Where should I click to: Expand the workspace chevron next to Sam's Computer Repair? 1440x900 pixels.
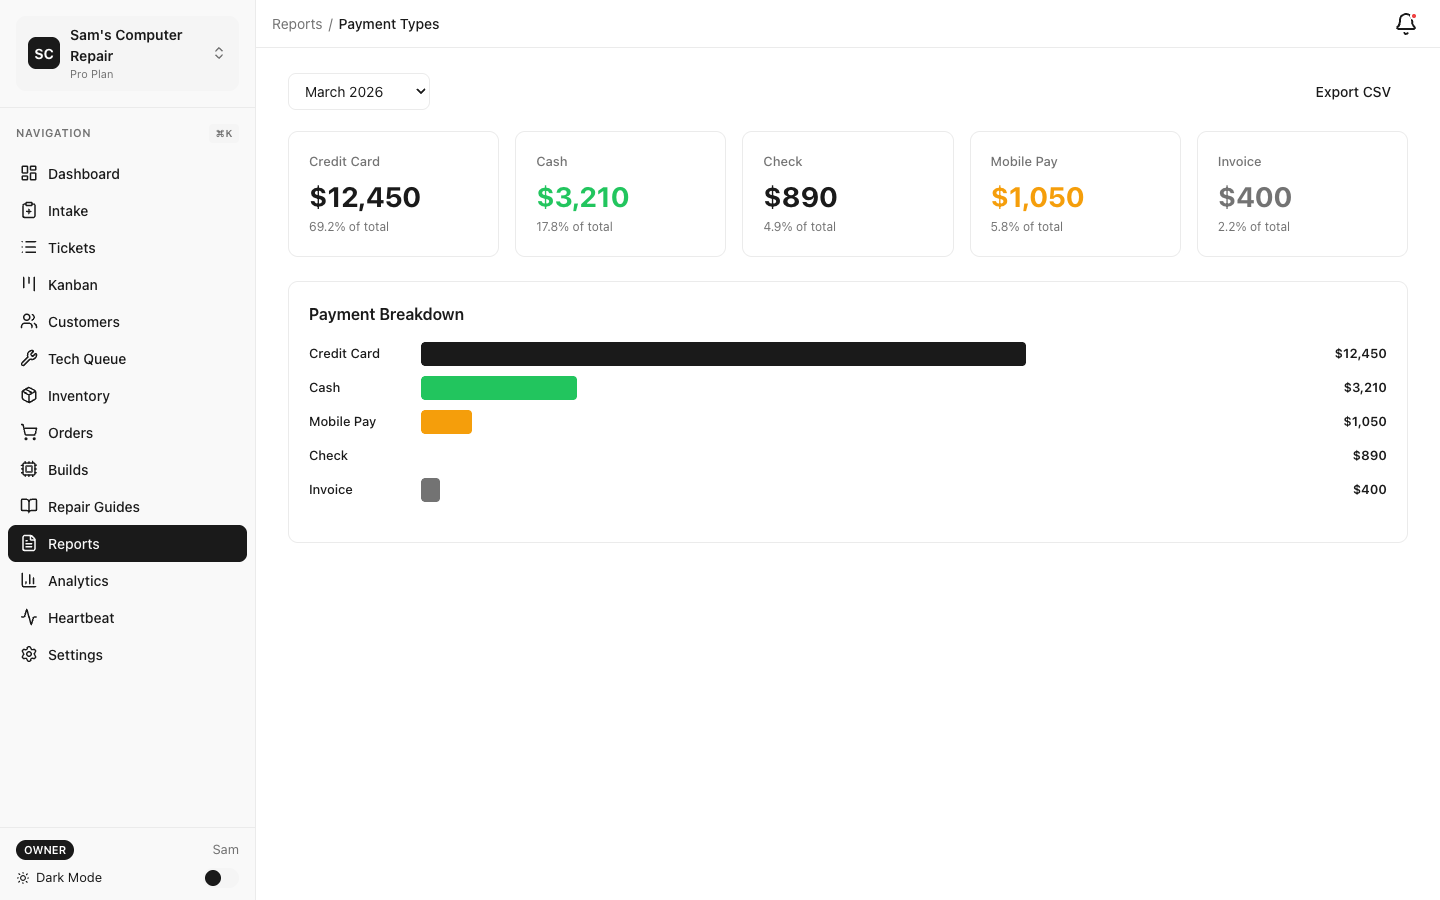tap(218, 53)
